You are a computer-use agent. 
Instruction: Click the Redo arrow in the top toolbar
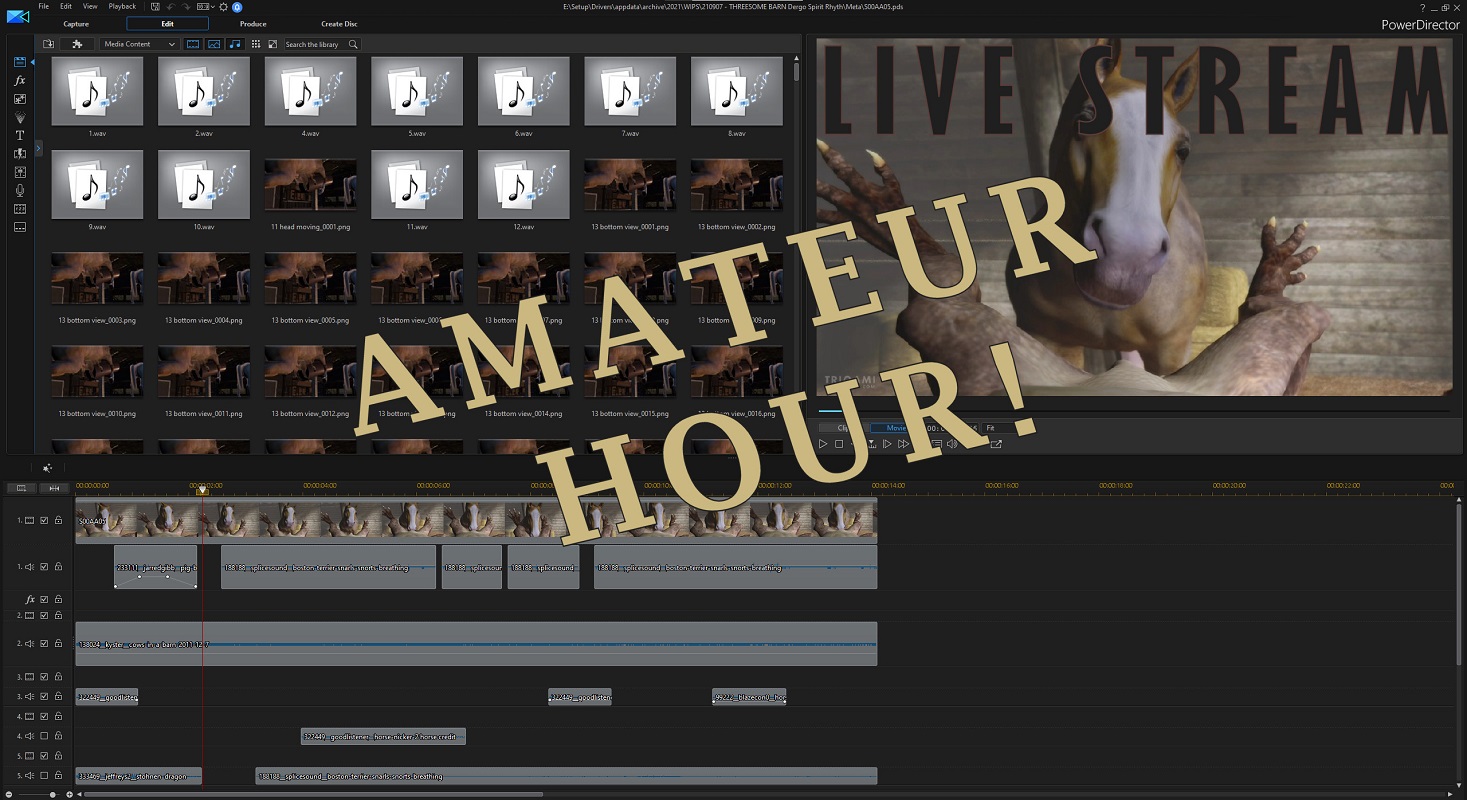(186, 7)
